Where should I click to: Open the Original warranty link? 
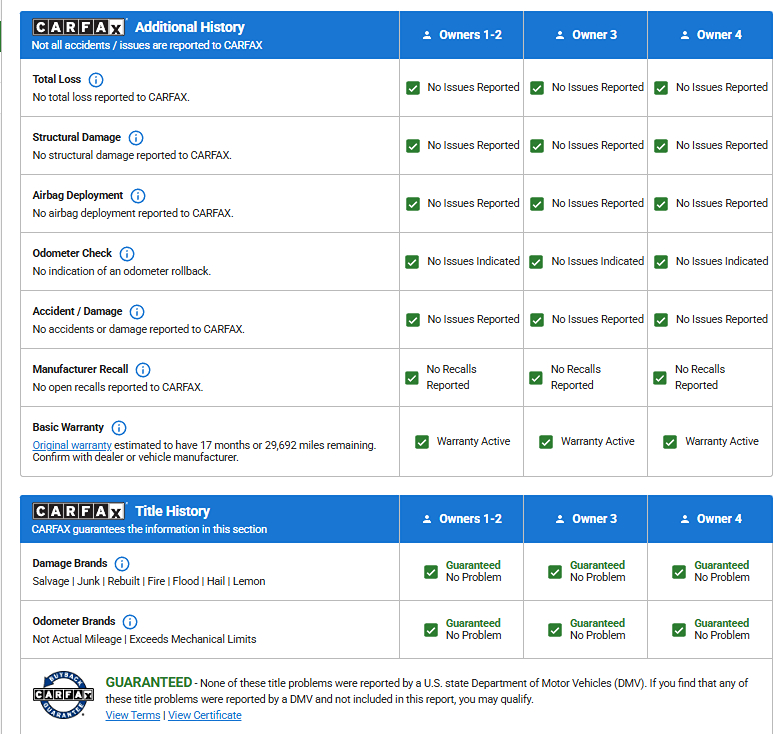[x=72, y=445]
